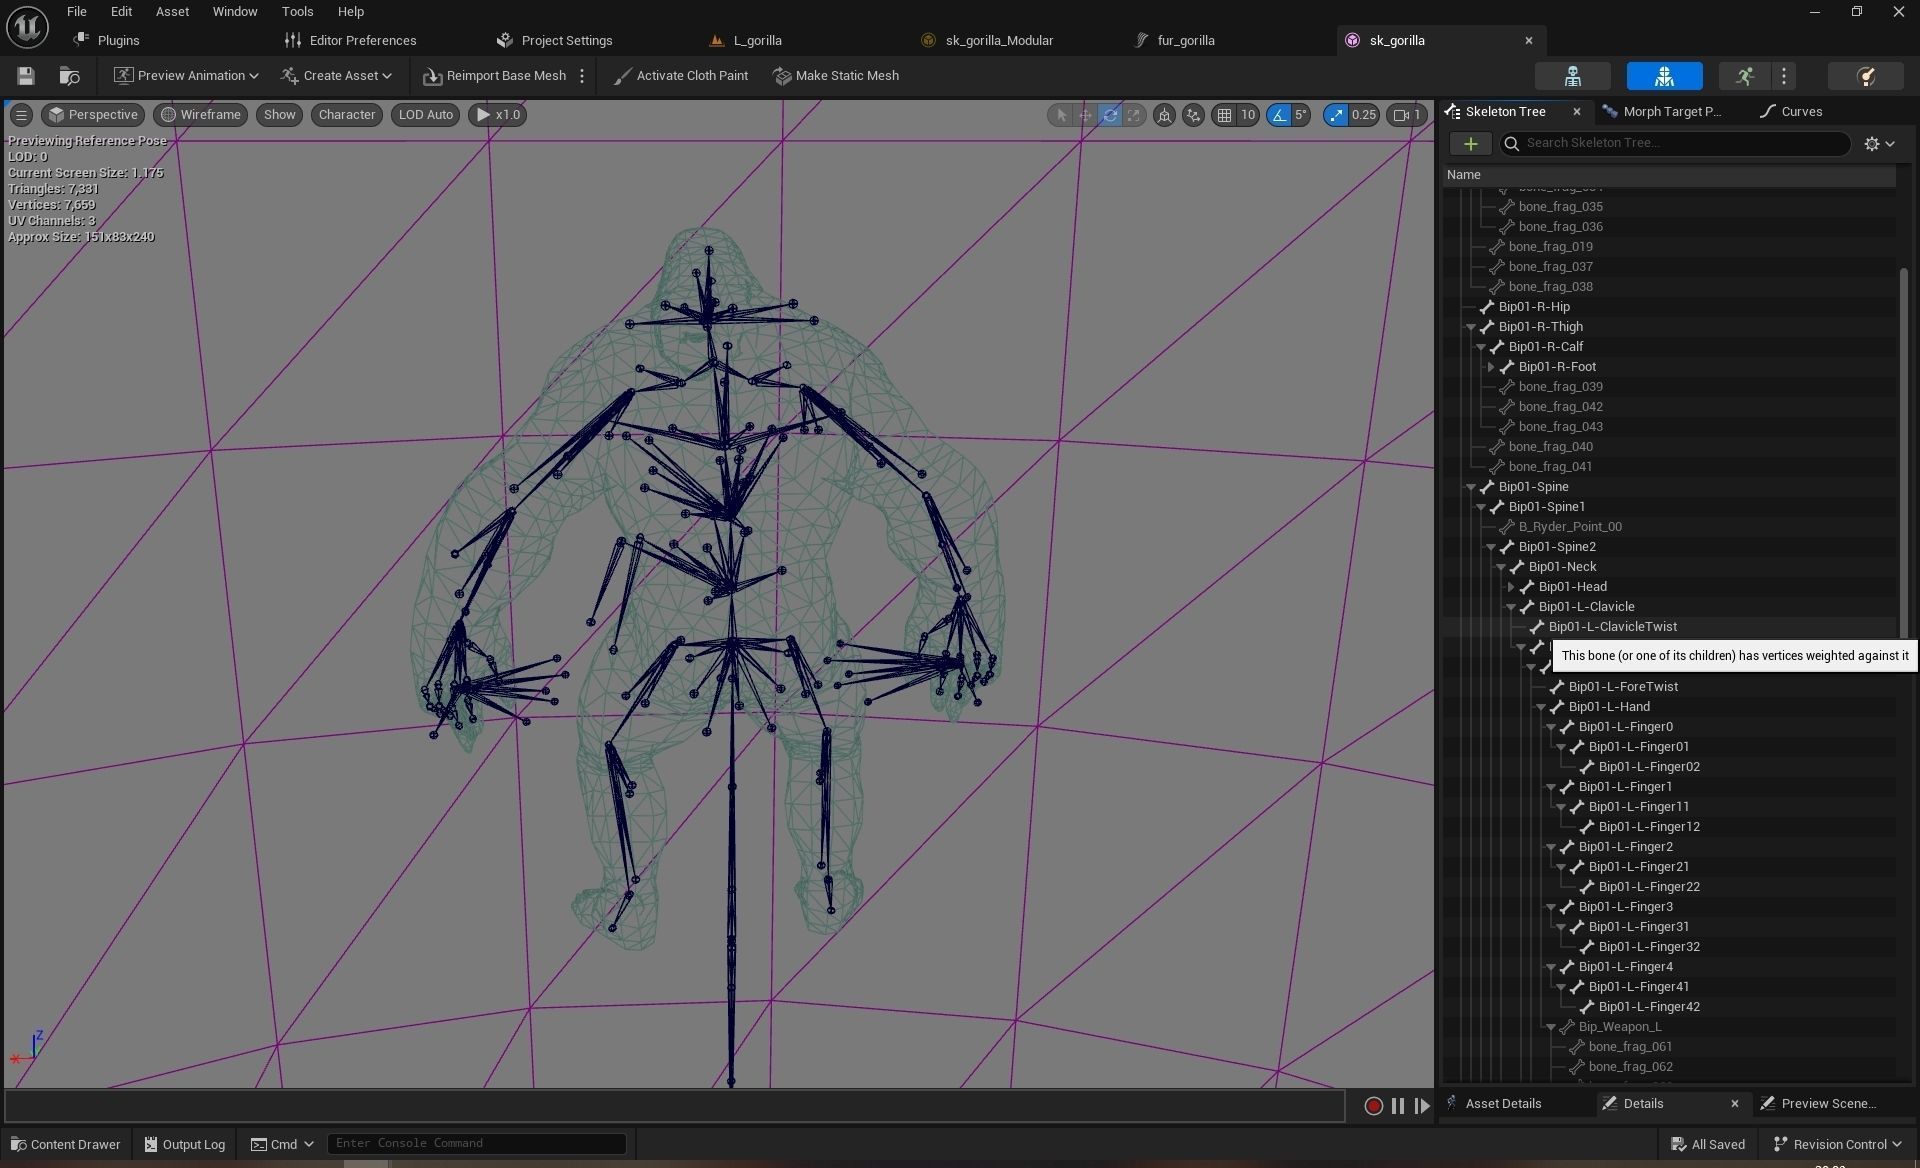Select the translate gizmo tool
Image resolution: width=1920 pixels, height=1168 pixels.
(x=1085, y=115)
